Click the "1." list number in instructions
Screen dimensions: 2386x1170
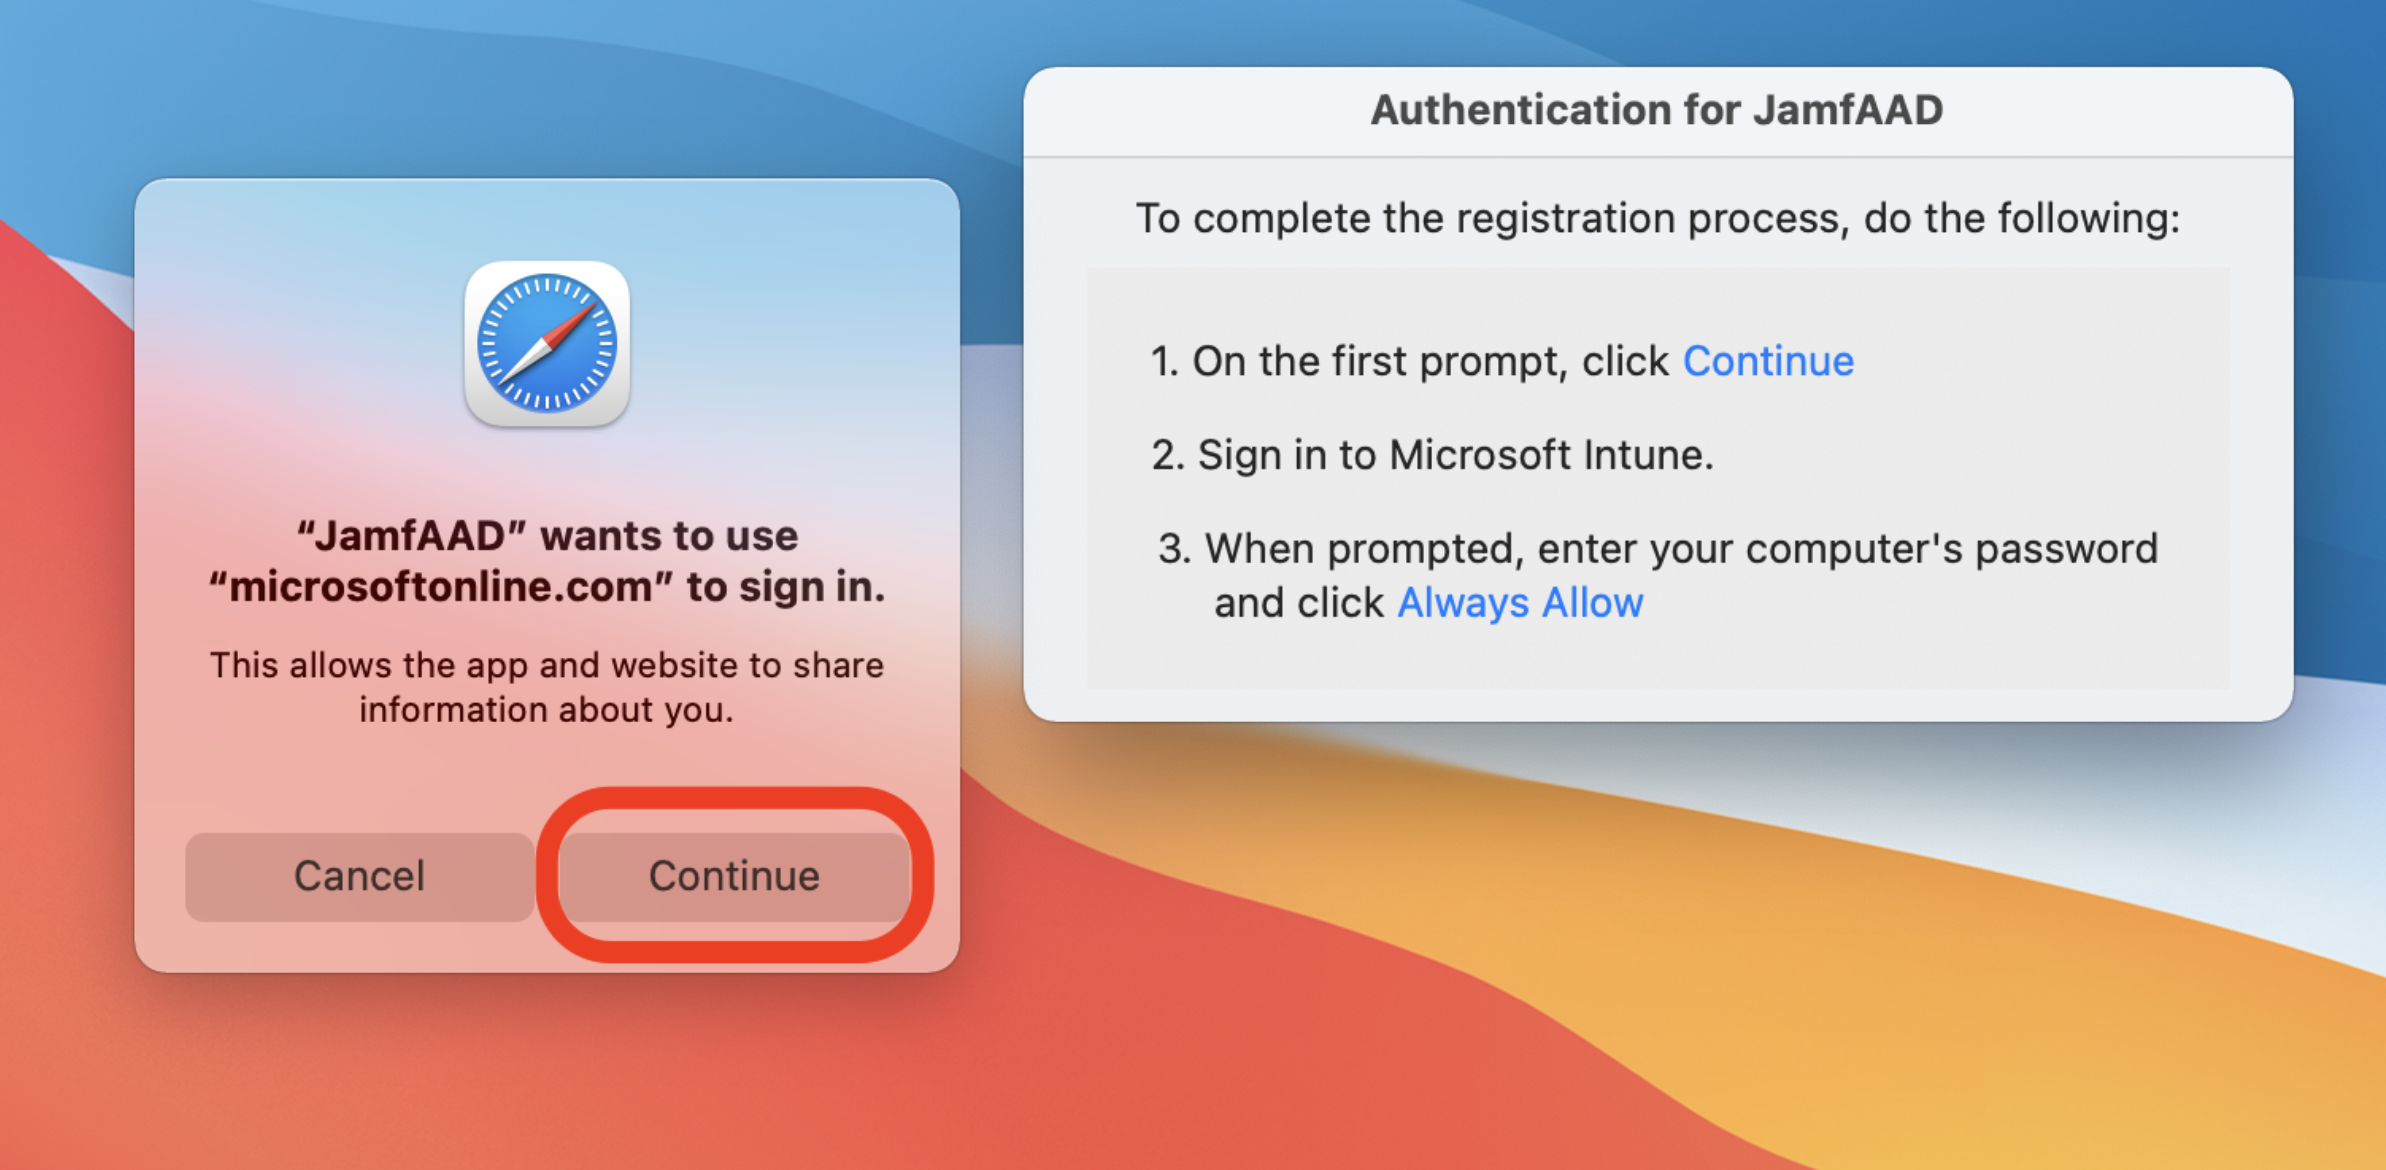1164,362
